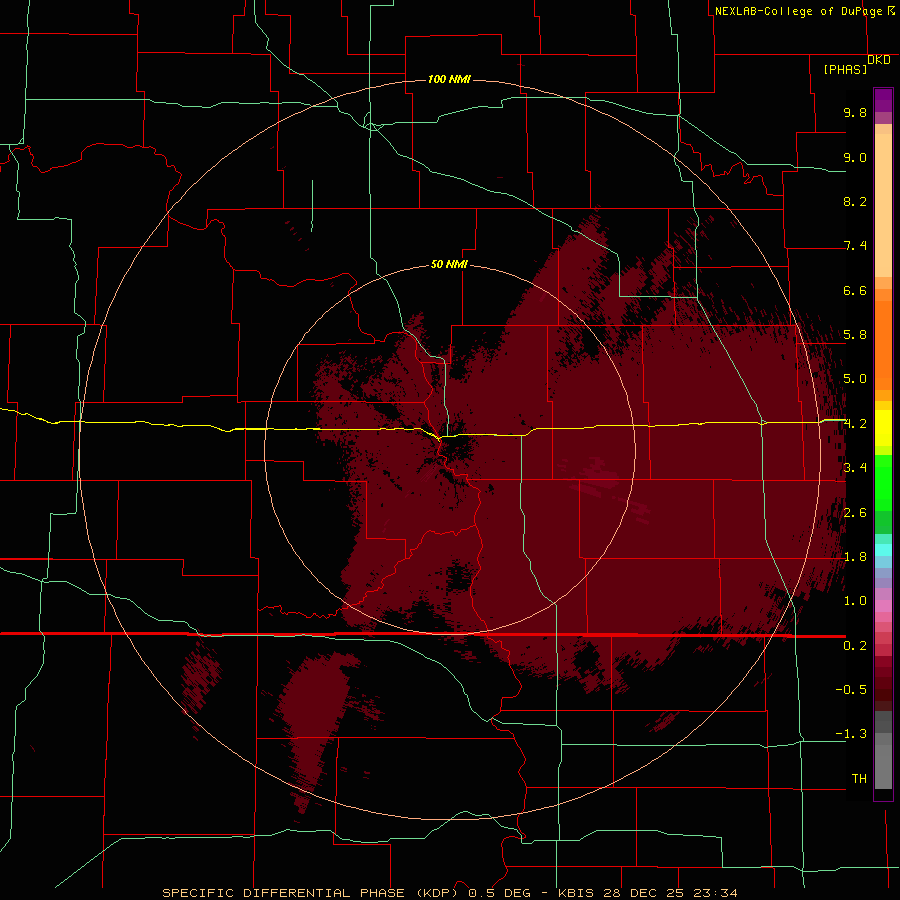This screenshot has width=900, height=900.
Task: Click the 9.8 value on the color scale
Action: click(855, 112)
